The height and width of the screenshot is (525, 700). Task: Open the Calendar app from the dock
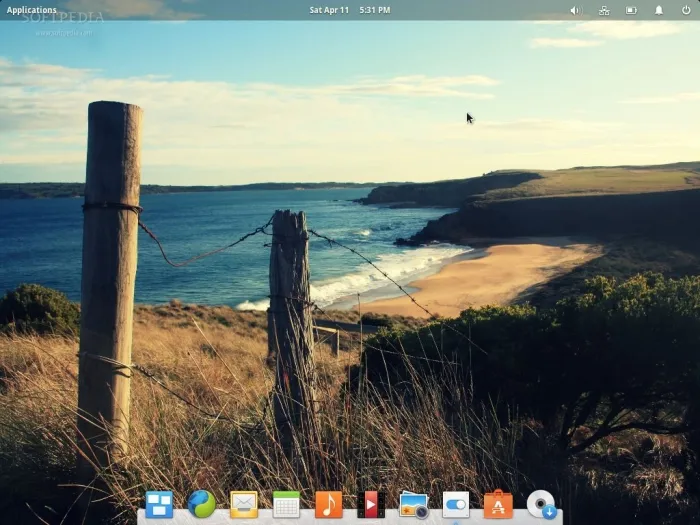click(286, 504)
